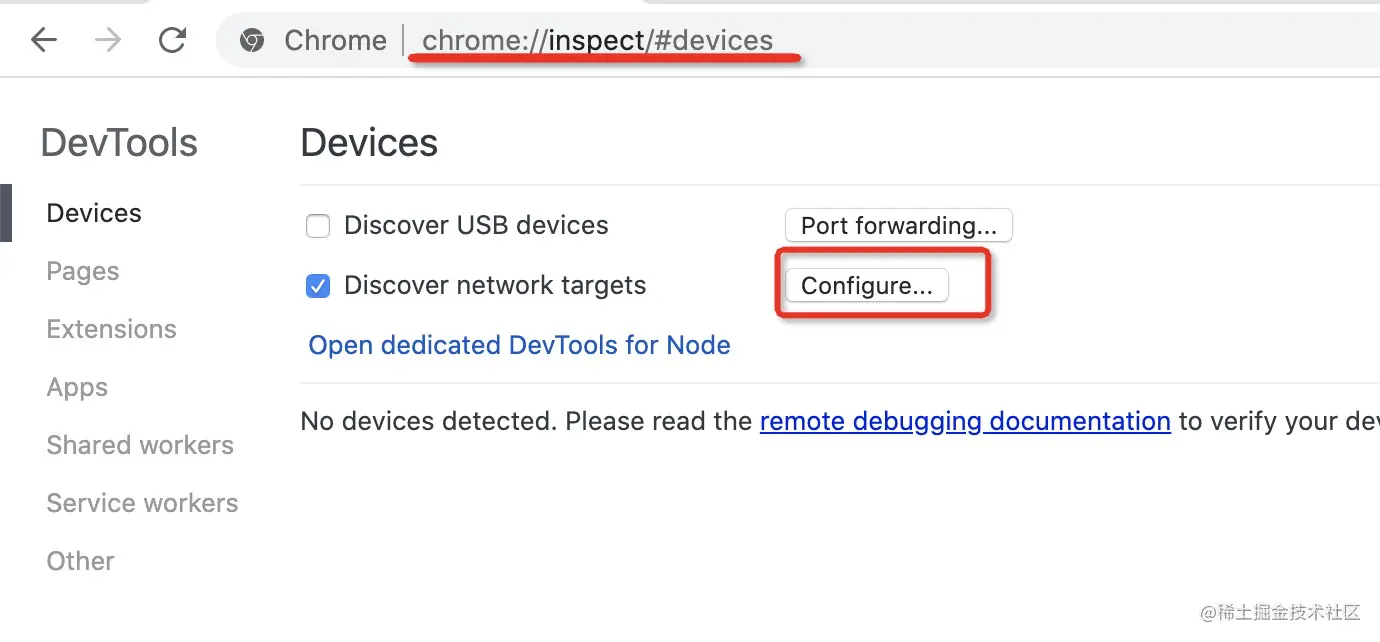
Task: View the Service workers section
Action: click(x=142, y=503)
